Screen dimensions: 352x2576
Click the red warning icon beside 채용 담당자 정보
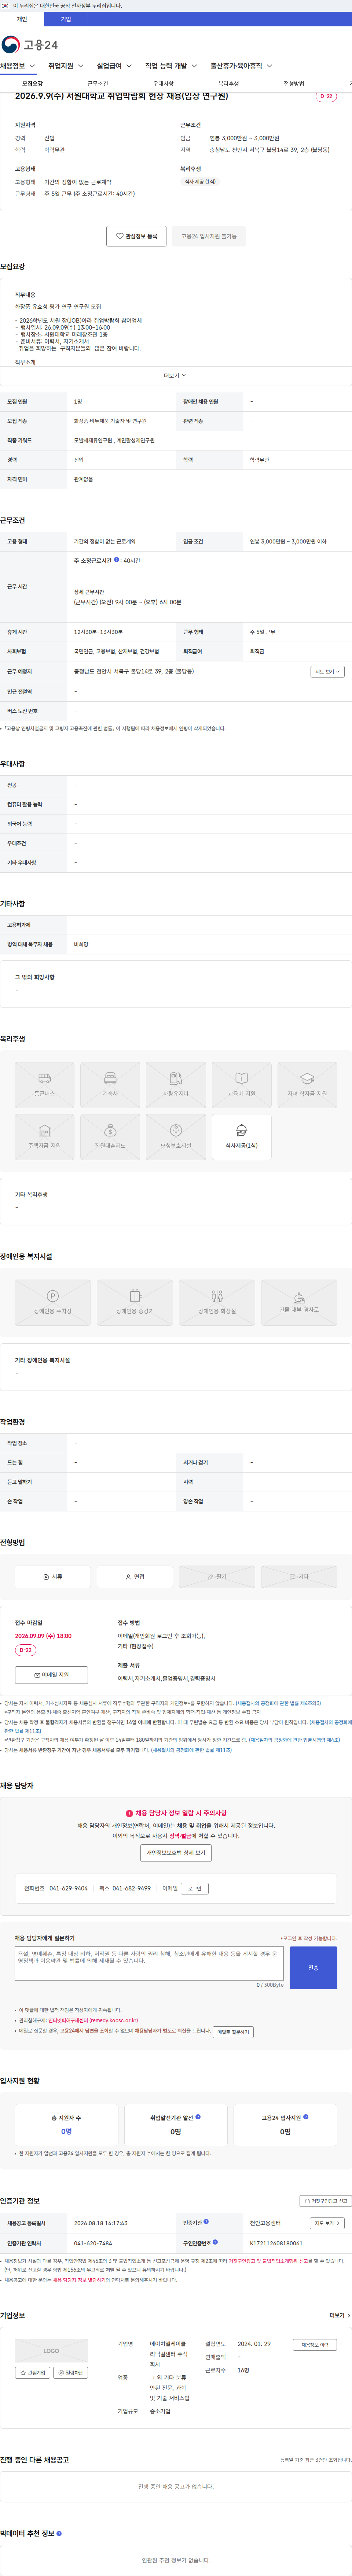(129, 1813)
